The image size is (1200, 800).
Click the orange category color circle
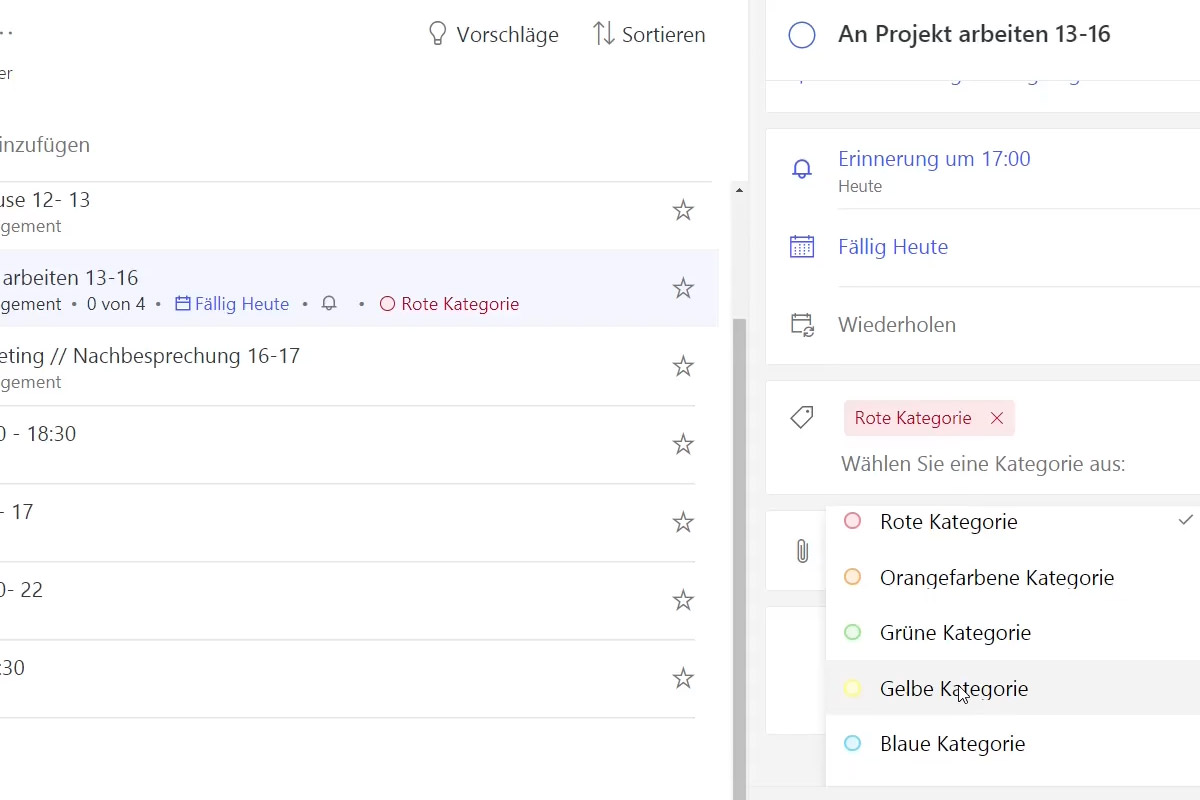coord(852,577)
